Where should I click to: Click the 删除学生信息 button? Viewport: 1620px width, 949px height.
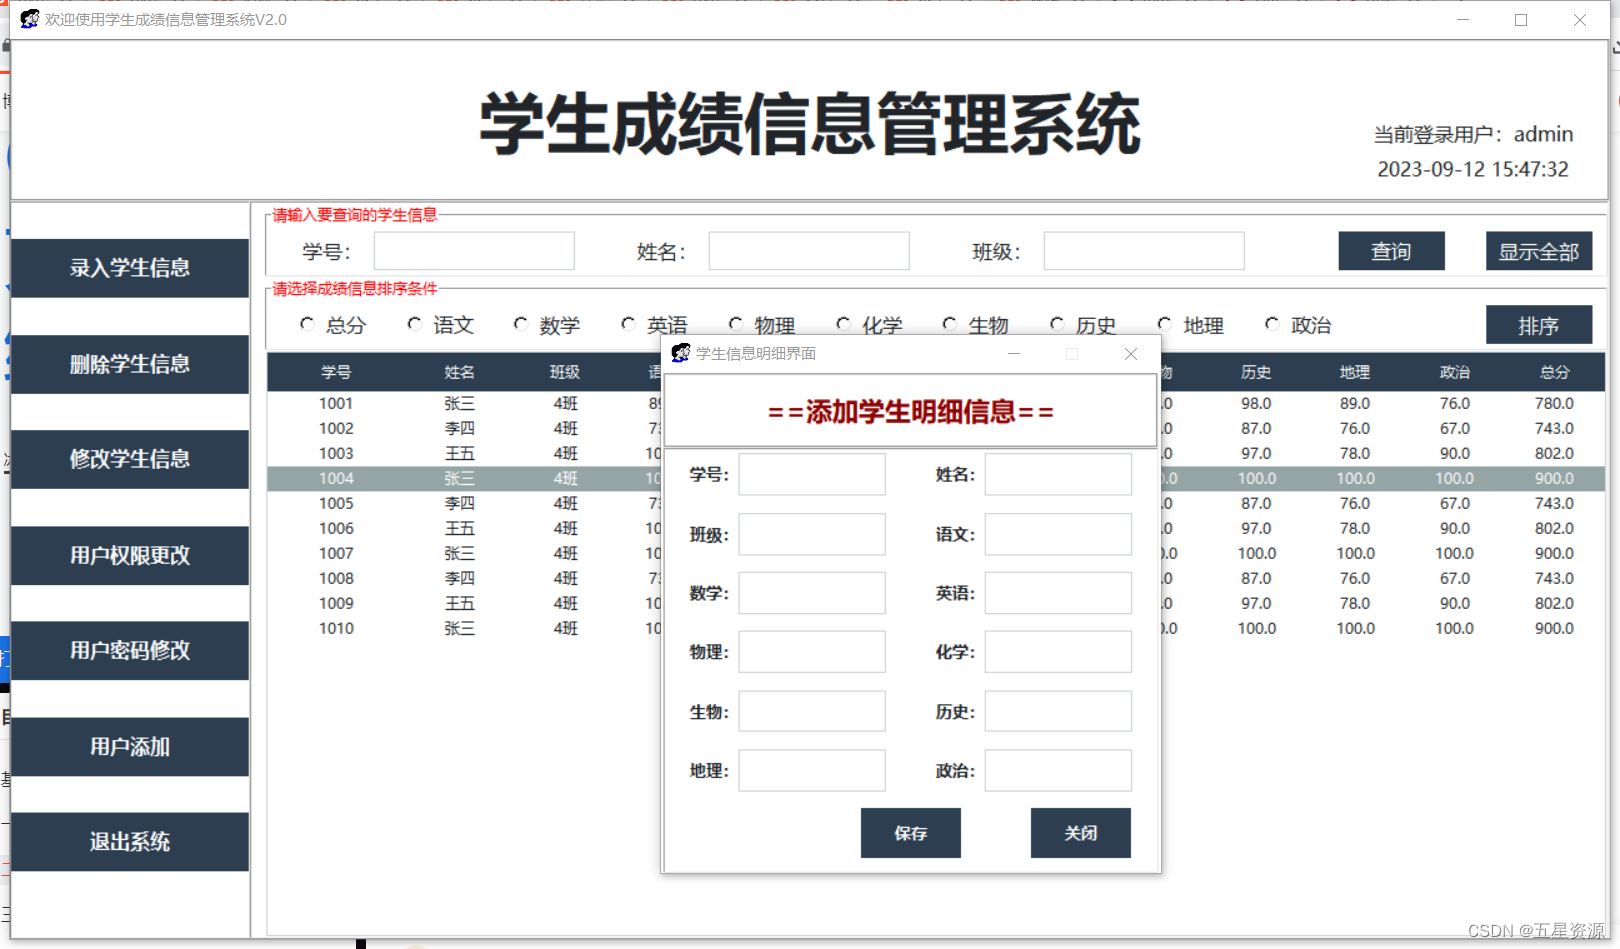pyautogui.click(x=129, y=364)
